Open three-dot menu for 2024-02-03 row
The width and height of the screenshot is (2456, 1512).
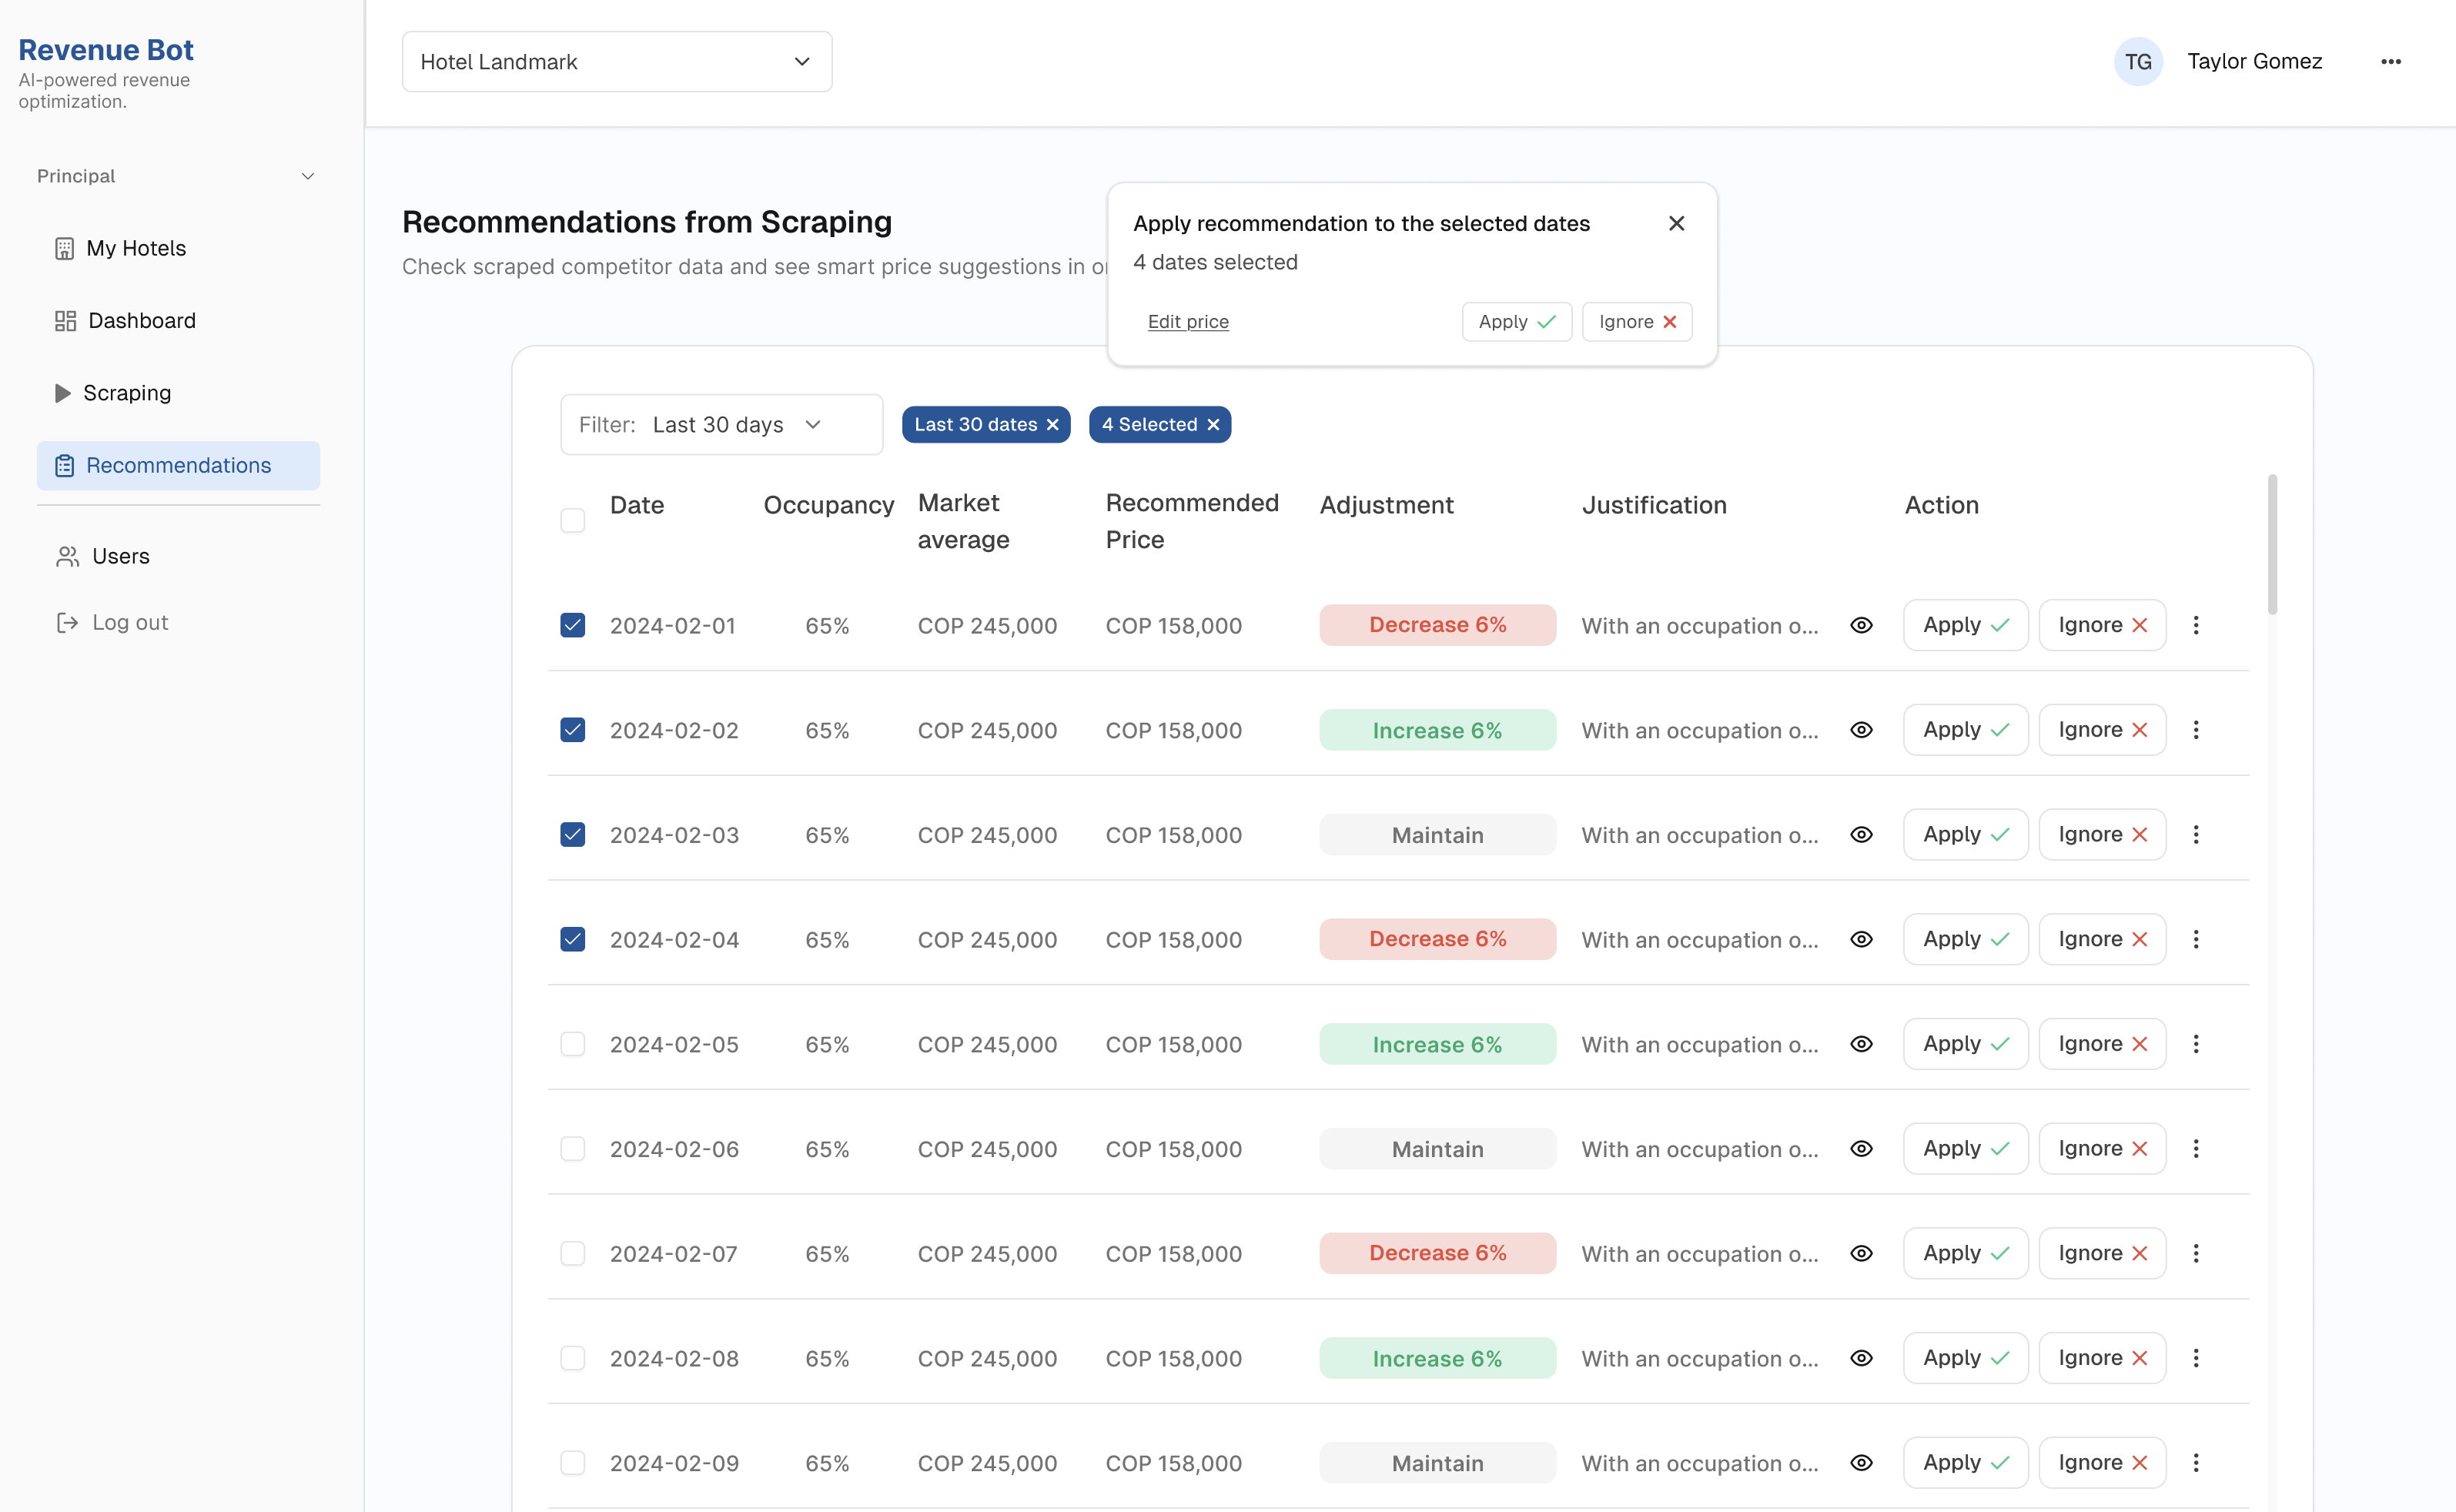2195,834
